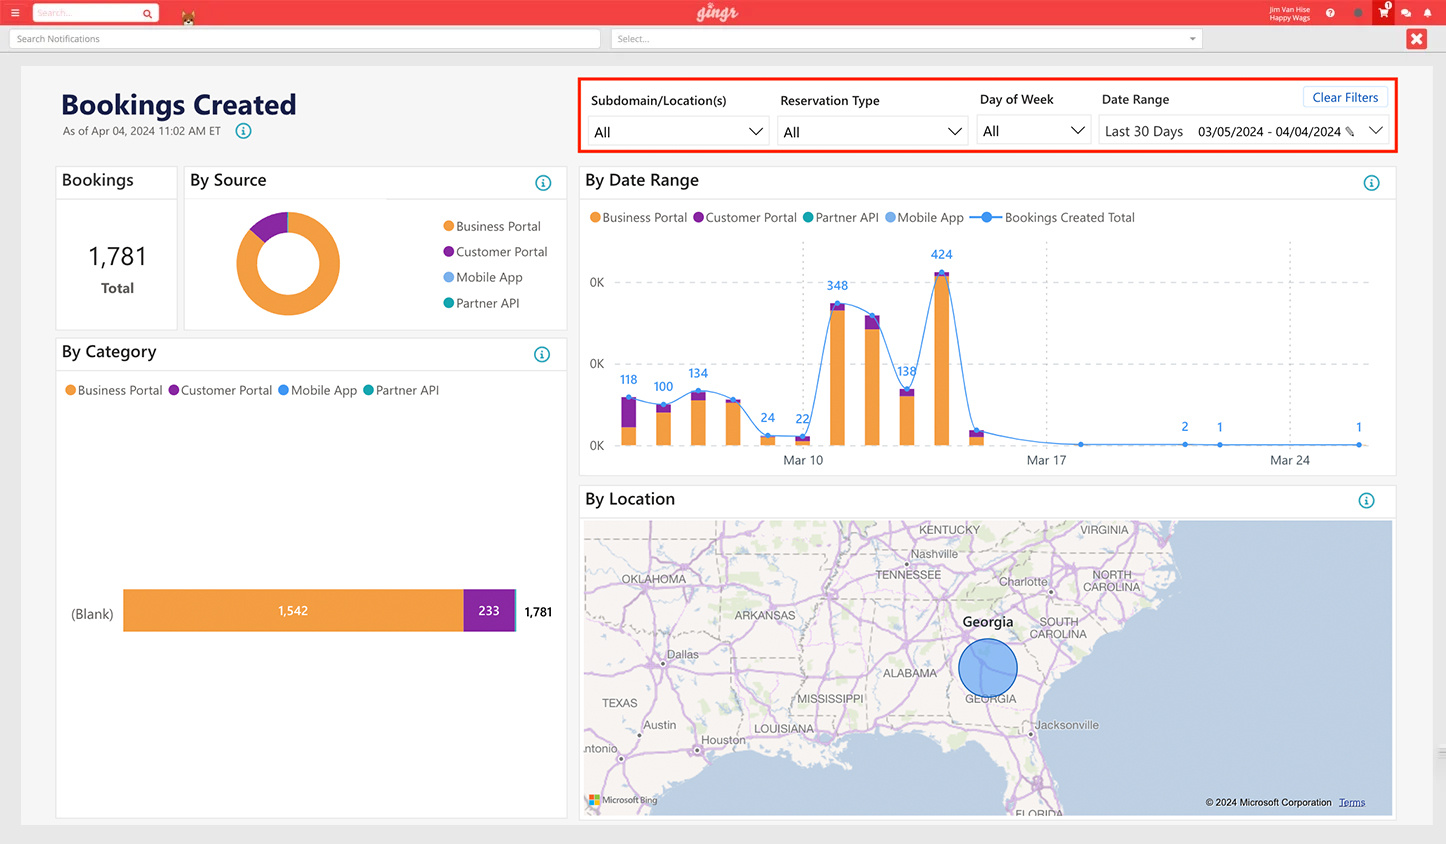
Task: Open the hamburger navigation menu
Action: [x=15, y=13]
